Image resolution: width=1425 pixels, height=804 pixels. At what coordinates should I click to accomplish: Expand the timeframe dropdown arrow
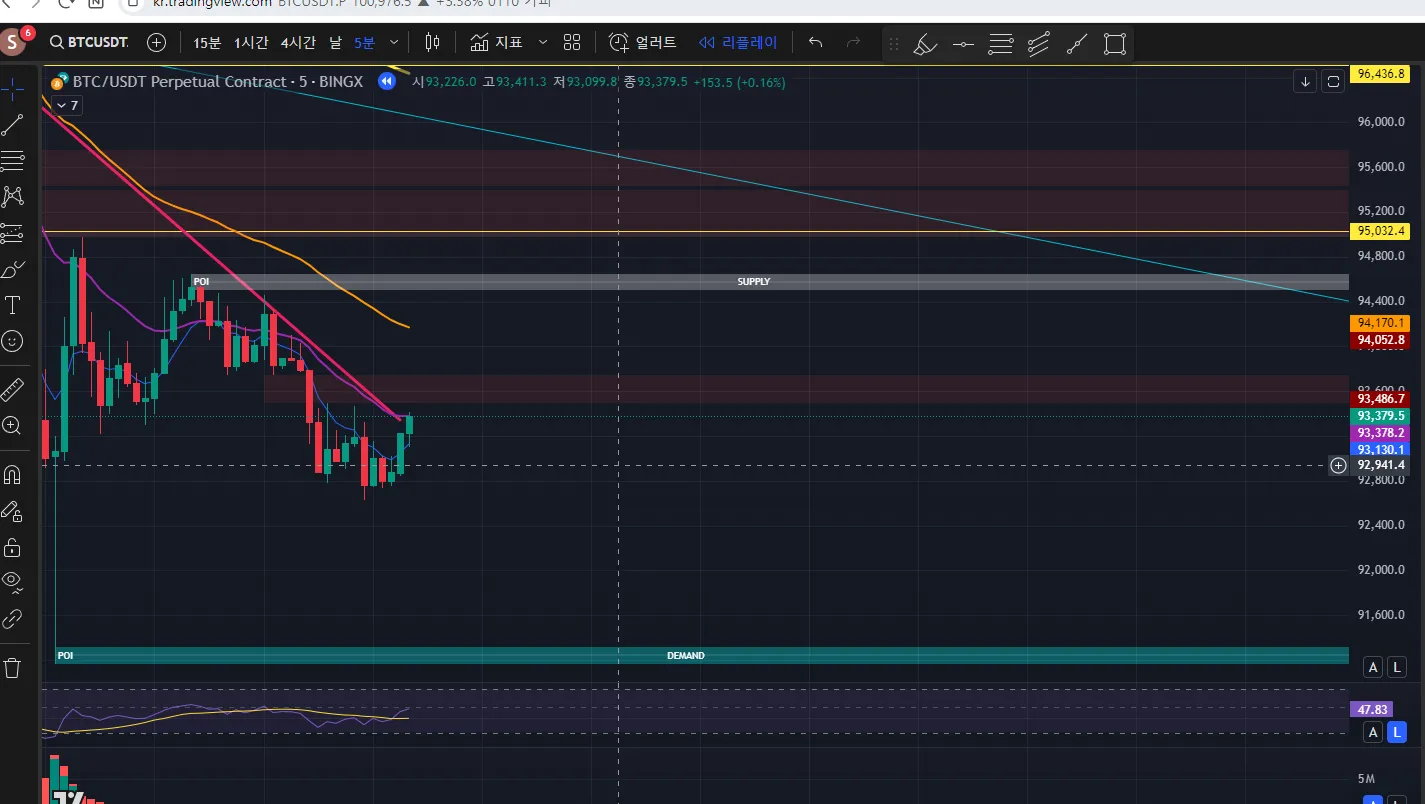pyautogui.click(x=394, y=42)
